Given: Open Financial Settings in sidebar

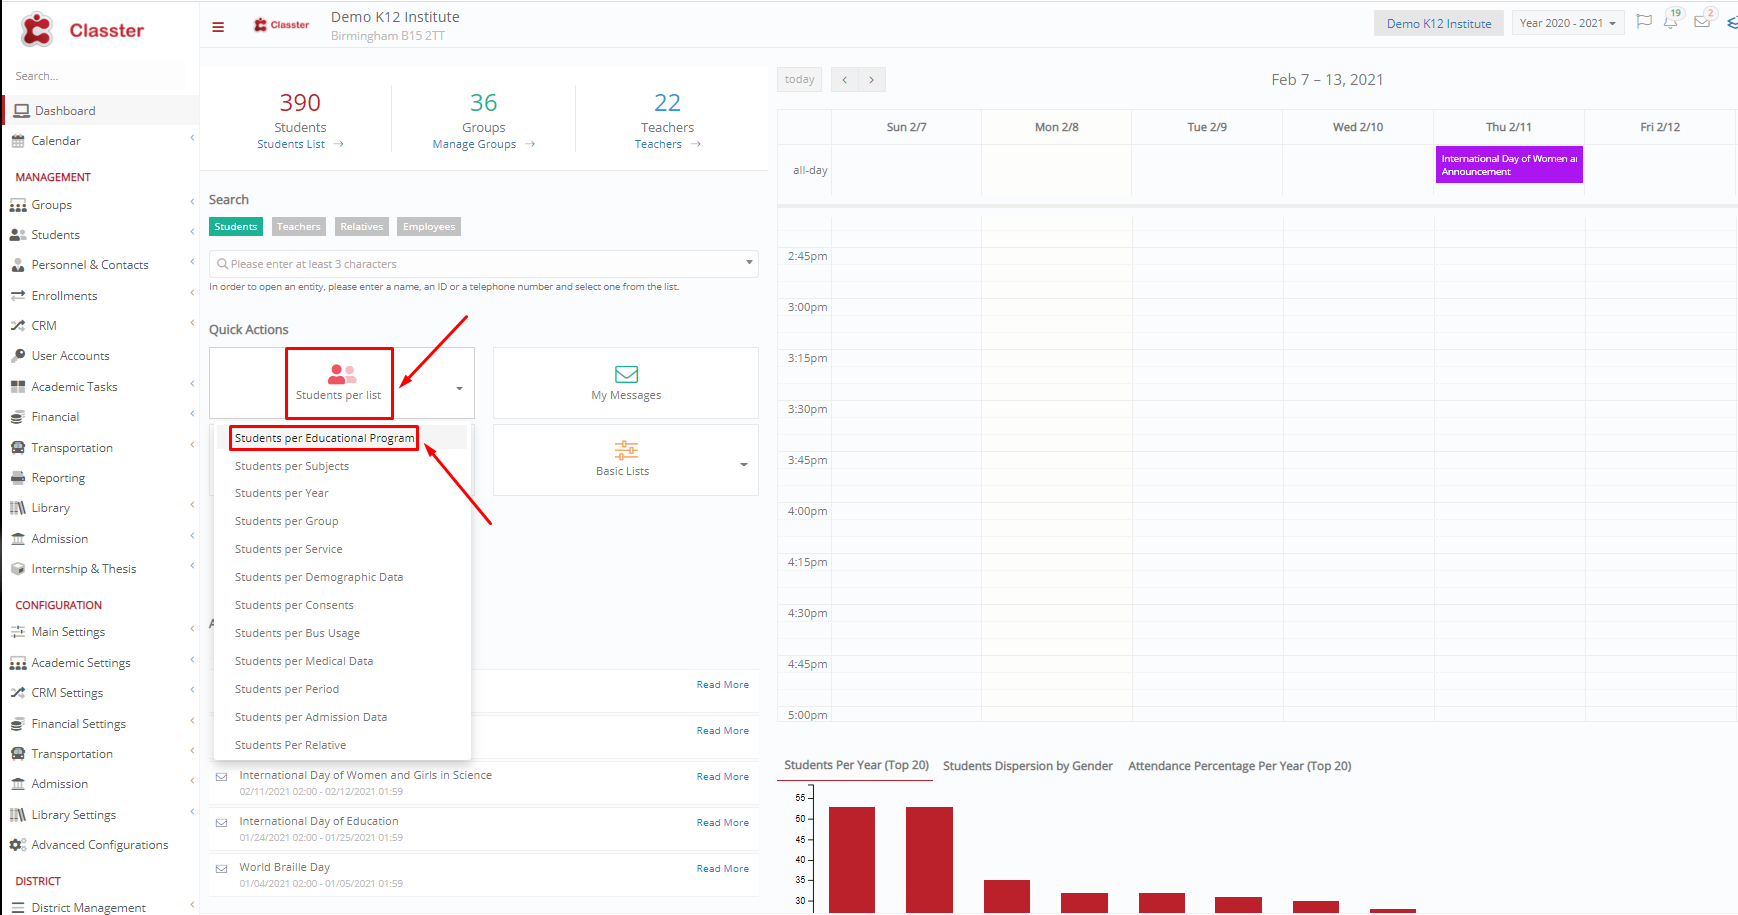Looking at the screenshot, I should 78,724.
